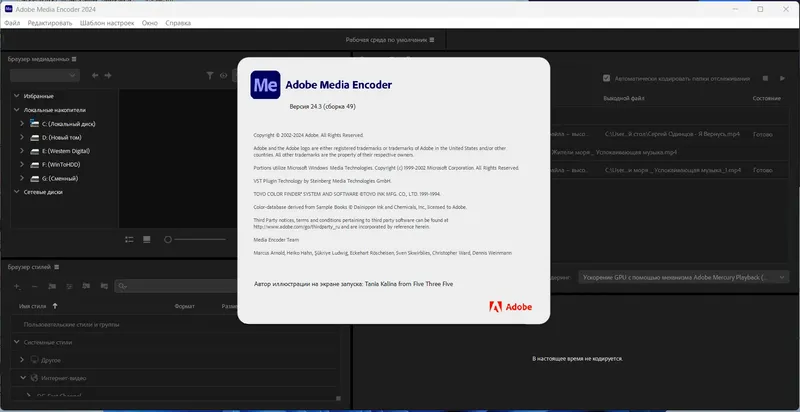Viewport: 800px width, 412px height.
Task: Select the F: drive icon
Action: click(x=35, y=165)
